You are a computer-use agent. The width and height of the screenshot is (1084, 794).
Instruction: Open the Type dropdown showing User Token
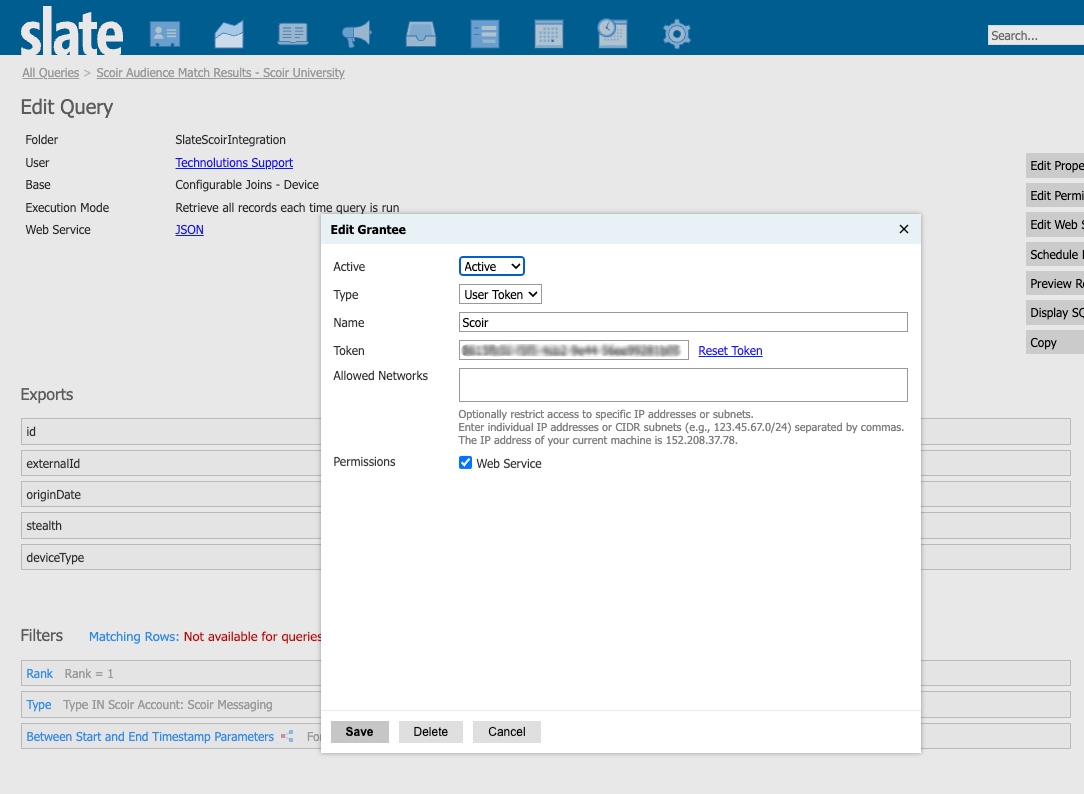(500, 294)
